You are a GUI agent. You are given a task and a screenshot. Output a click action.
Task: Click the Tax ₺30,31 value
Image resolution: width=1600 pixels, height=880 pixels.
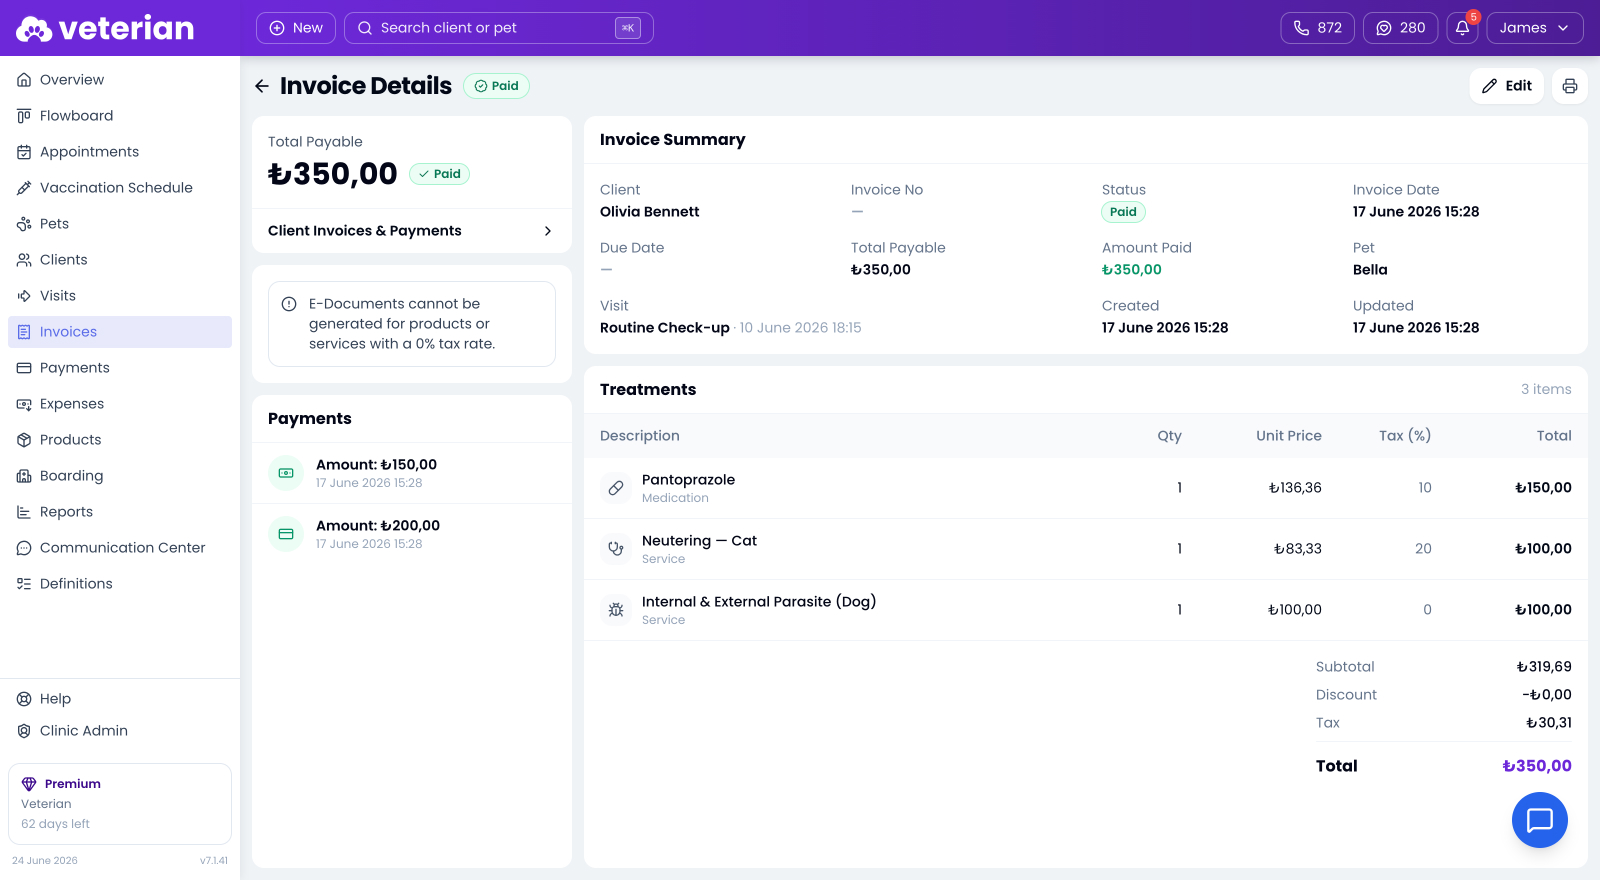[x=1548, y=723]
